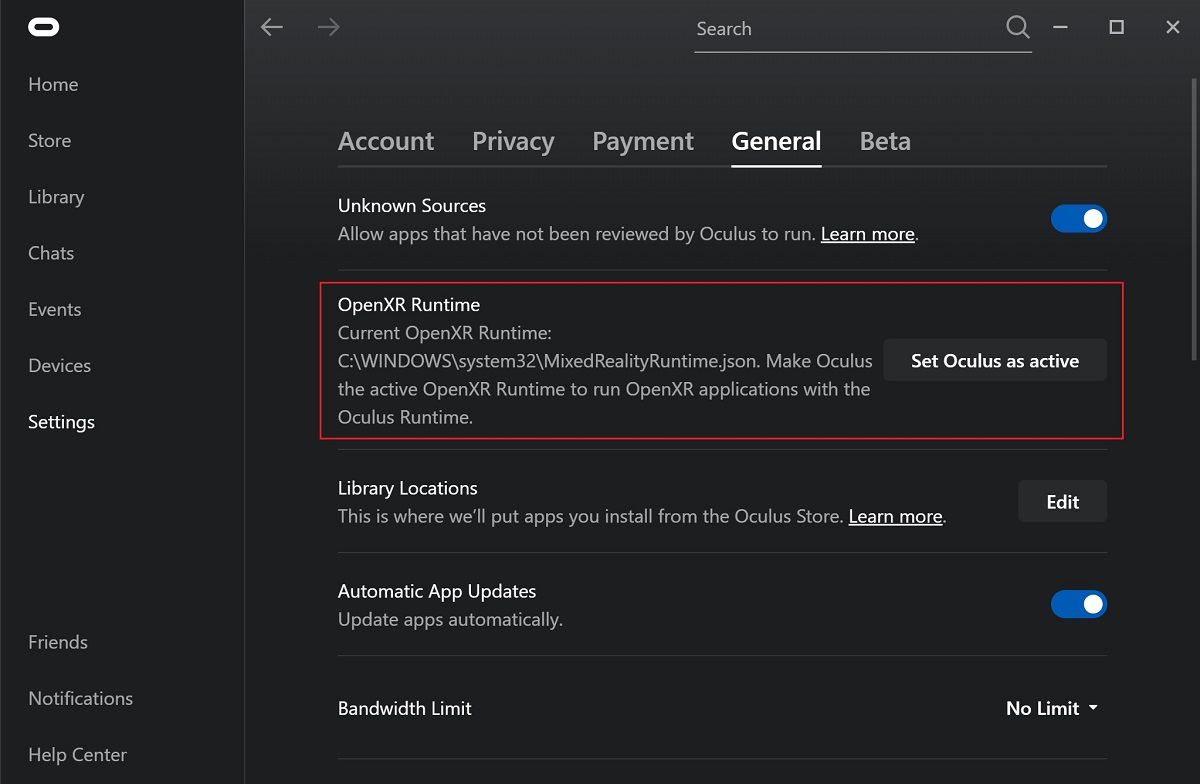The height and width of the screenshot is (784, 1200).
Task: Click the Oculus logo icon
Action: 44,28
